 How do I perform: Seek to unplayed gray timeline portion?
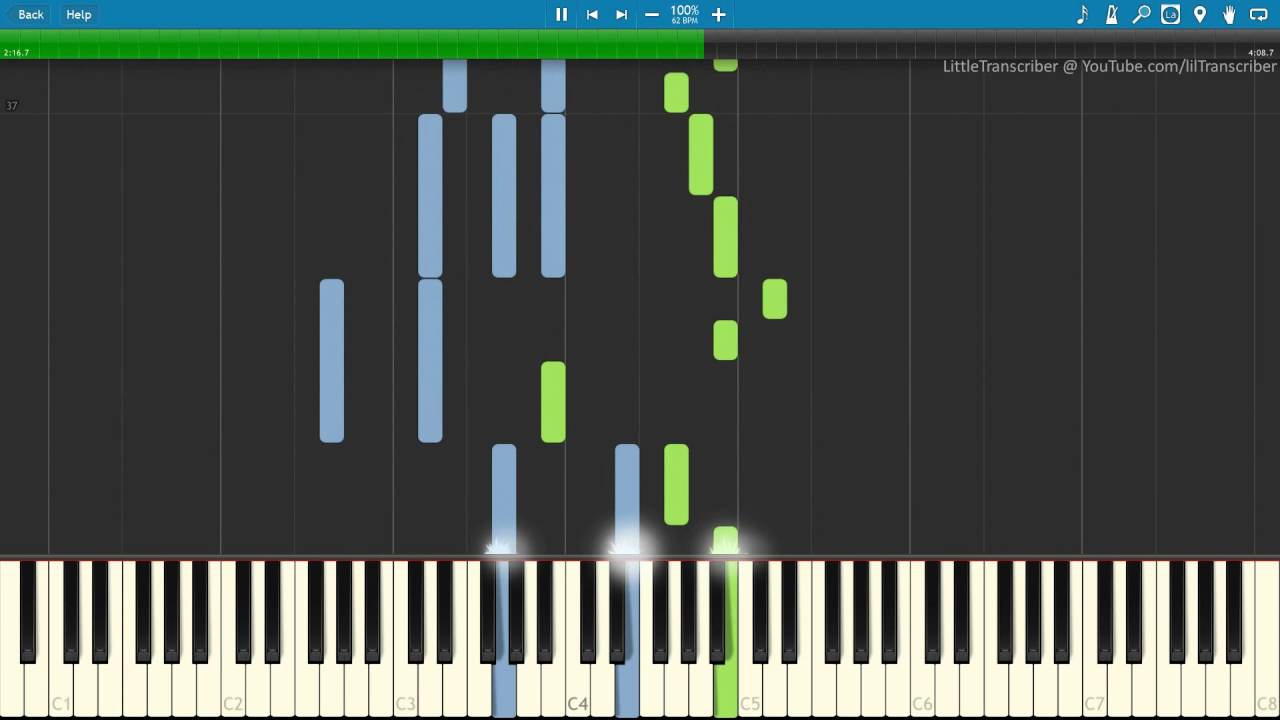coord(992,44)
